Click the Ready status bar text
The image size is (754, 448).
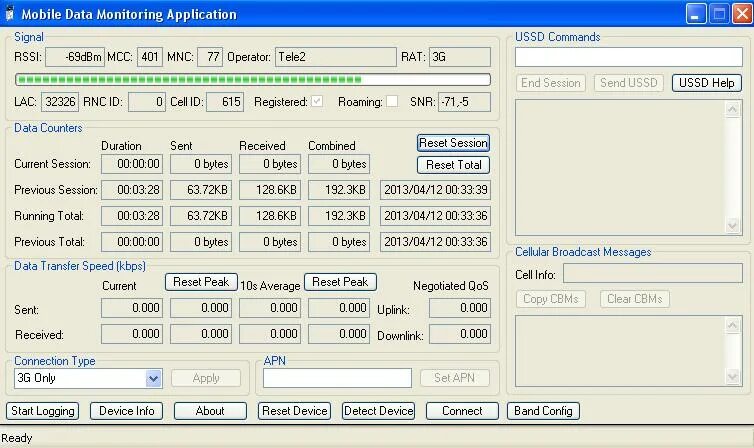[x=17, y=438]
